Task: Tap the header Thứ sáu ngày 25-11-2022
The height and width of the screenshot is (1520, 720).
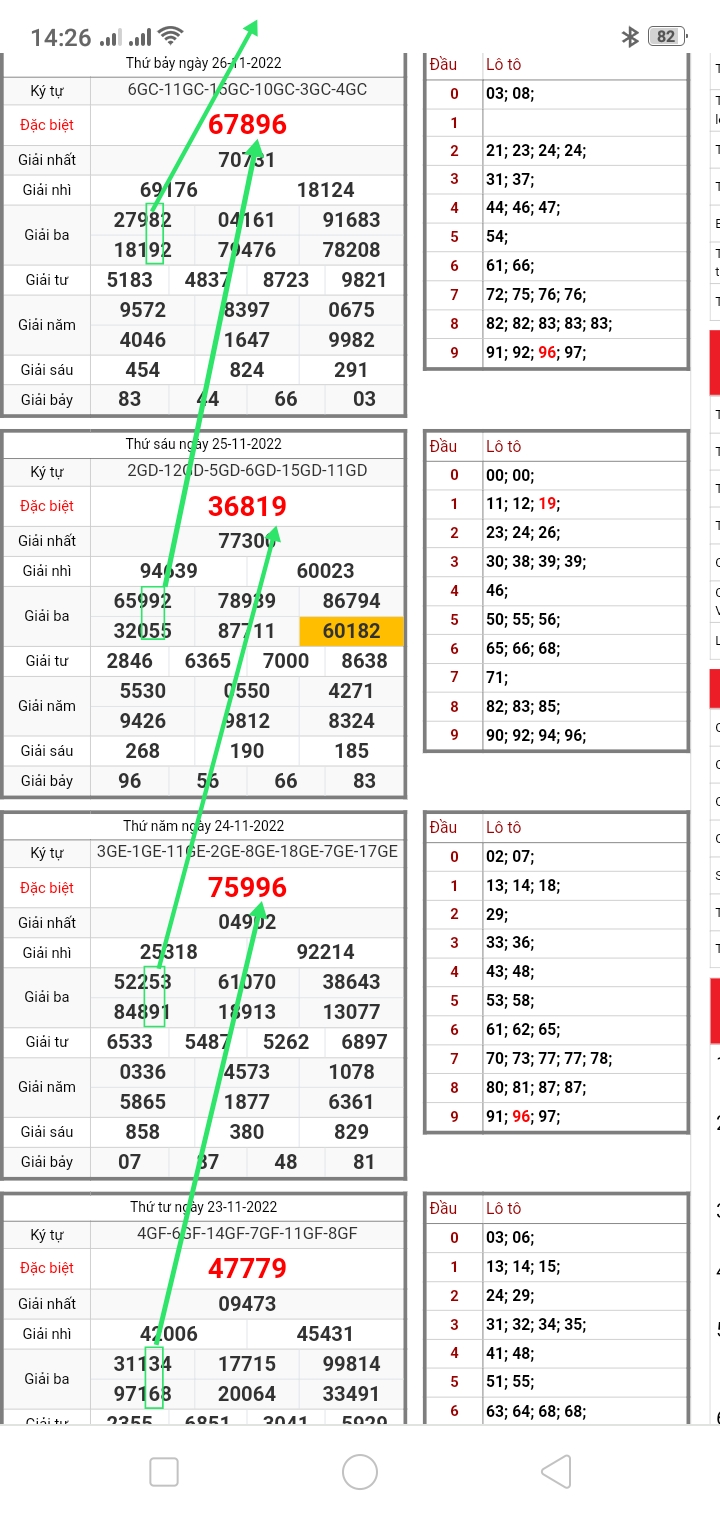Action: click(x=204, y=444)
